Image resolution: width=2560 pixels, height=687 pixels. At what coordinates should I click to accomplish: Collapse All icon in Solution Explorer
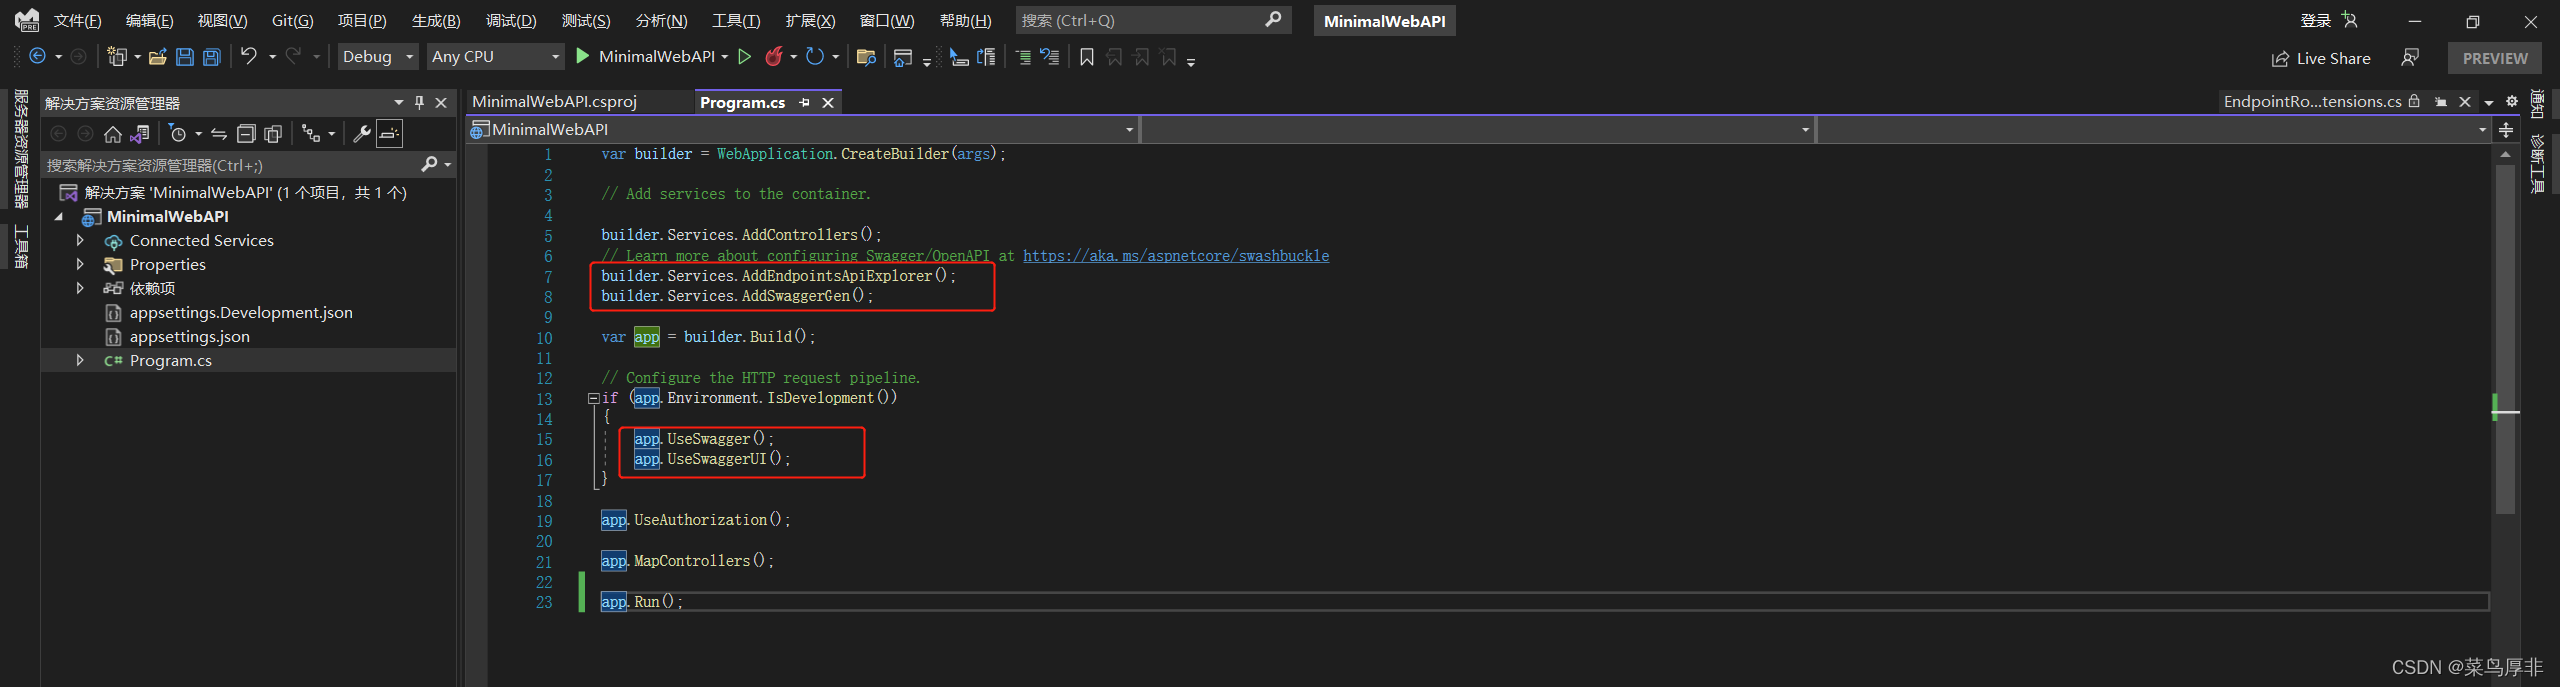coord(246,133)
